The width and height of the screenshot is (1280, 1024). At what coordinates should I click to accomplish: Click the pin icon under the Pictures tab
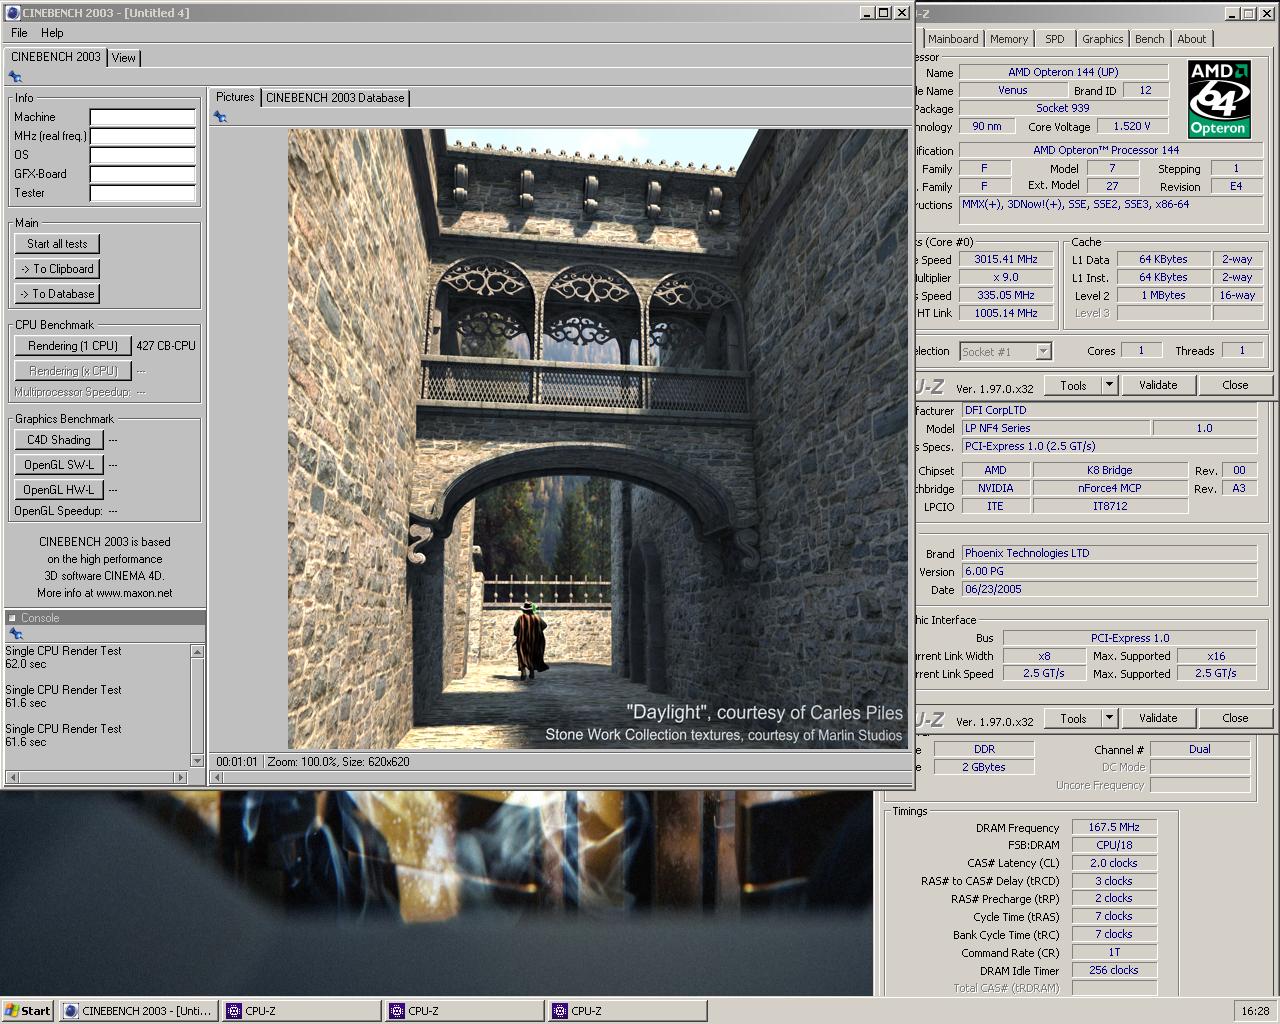[220, 117]
